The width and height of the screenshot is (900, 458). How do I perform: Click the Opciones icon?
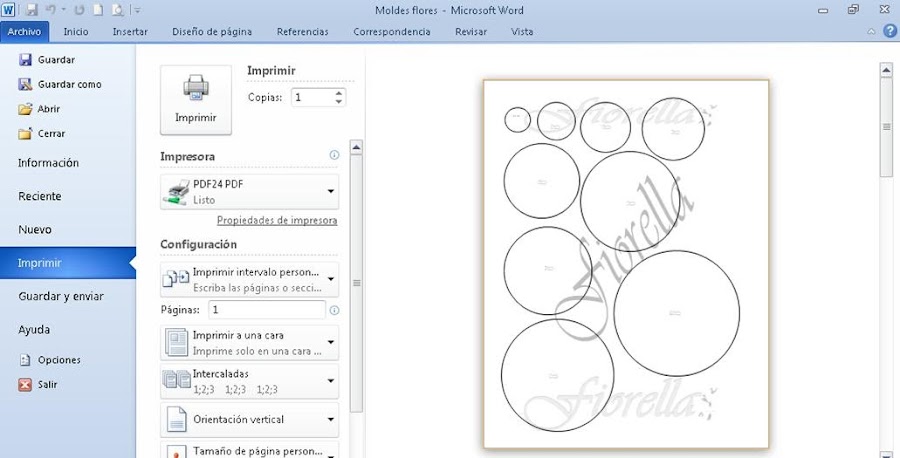[25, 360]
